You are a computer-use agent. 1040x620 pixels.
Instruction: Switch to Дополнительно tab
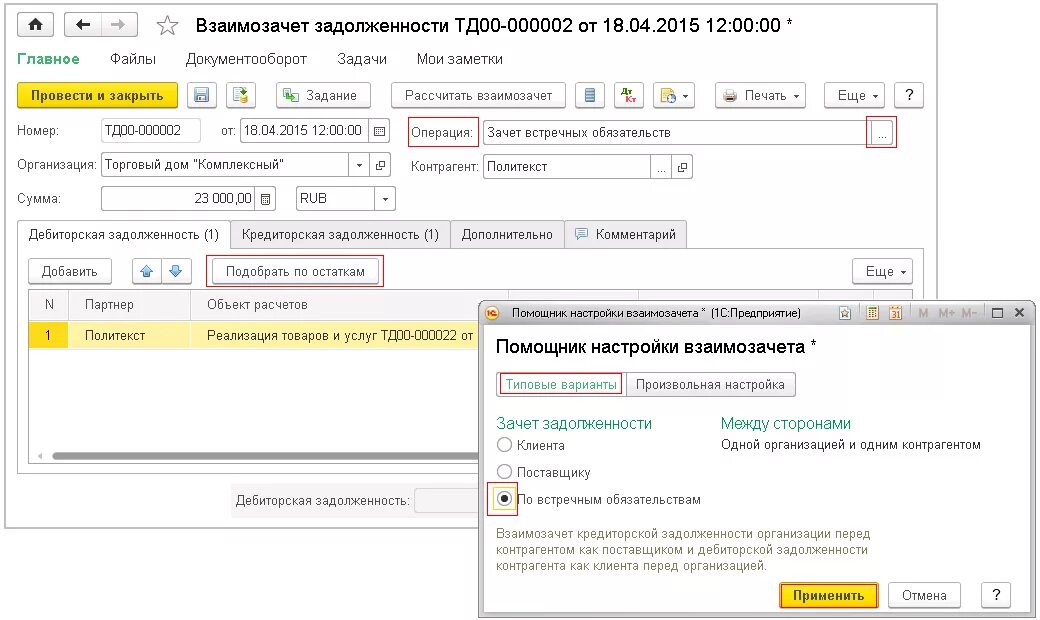pos(507,235)
